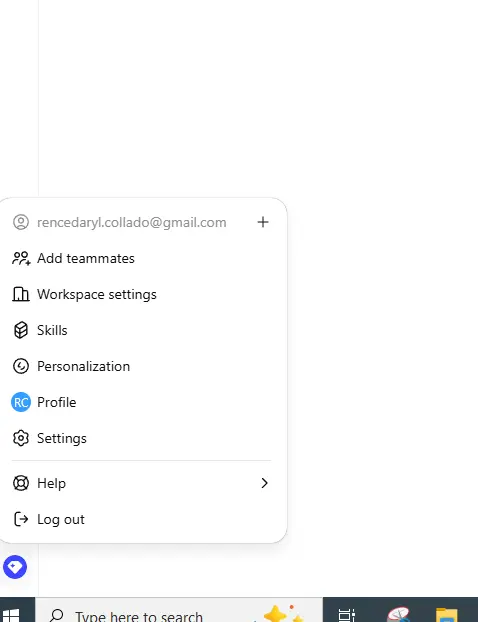Click the Help lifebuoy icon
The width and height of the screenshot is (478, 622).
tap(21, 483)
